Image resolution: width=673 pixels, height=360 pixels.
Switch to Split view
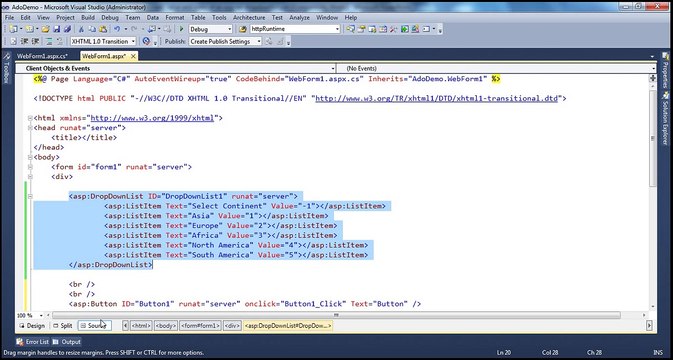click(63, 326)
